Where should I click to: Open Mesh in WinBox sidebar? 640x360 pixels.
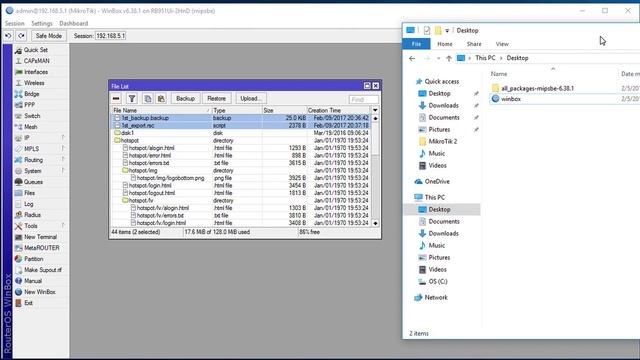pyautogui.click(x=31, y=127)
